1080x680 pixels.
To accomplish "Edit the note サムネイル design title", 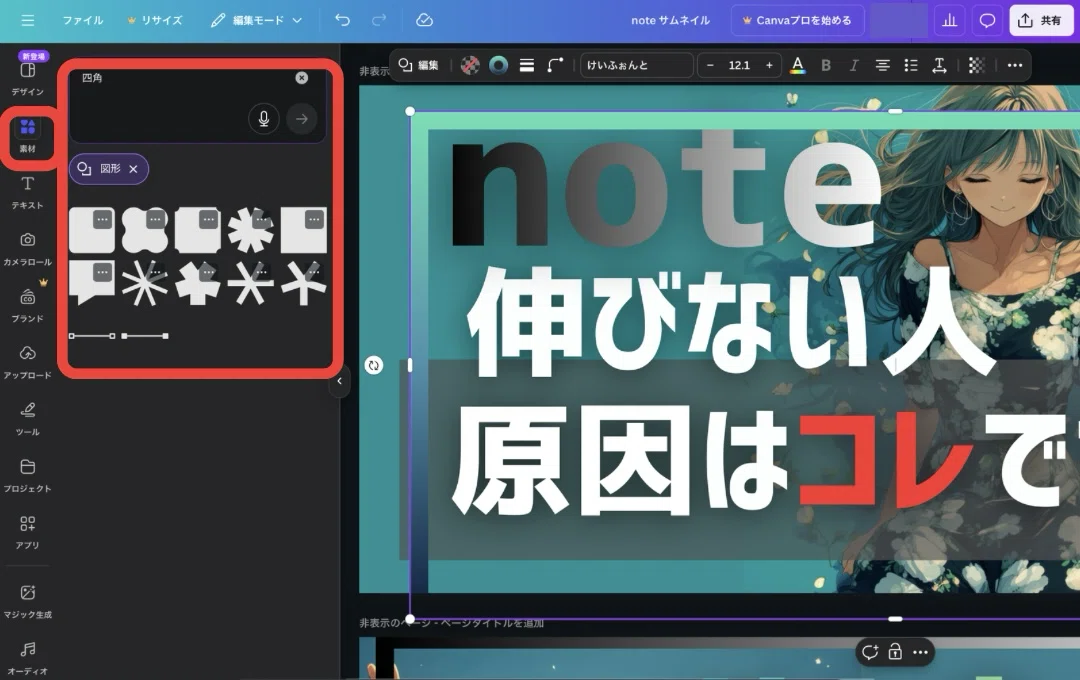I will click(x=670, y=21).
